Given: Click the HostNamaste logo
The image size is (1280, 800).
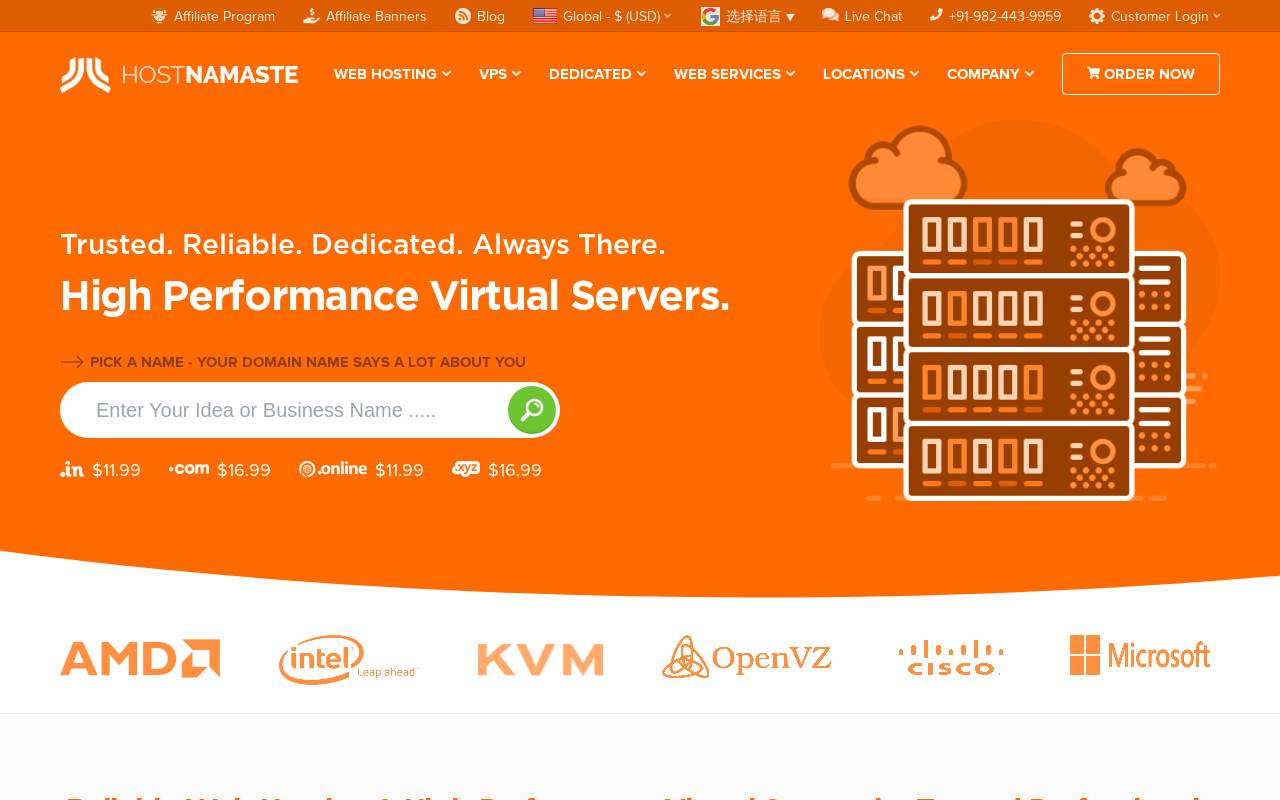Looking at the screenshot, I should pos(179,75).
